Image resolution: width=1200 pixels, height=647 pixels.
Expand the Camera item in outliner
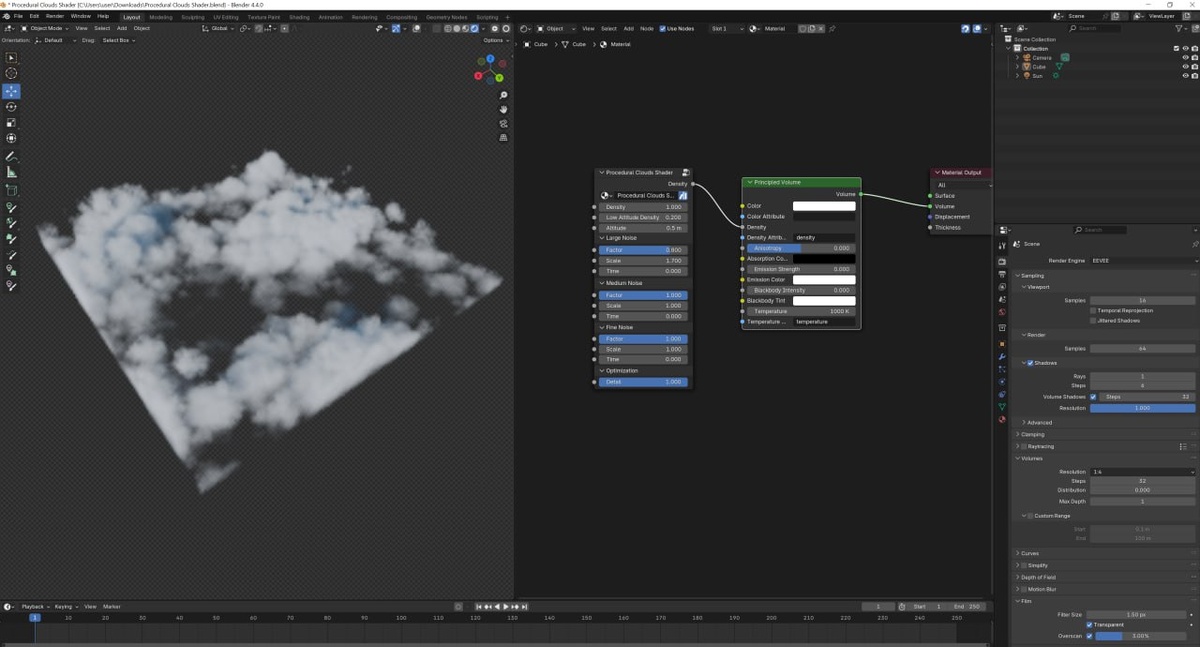1017,57
